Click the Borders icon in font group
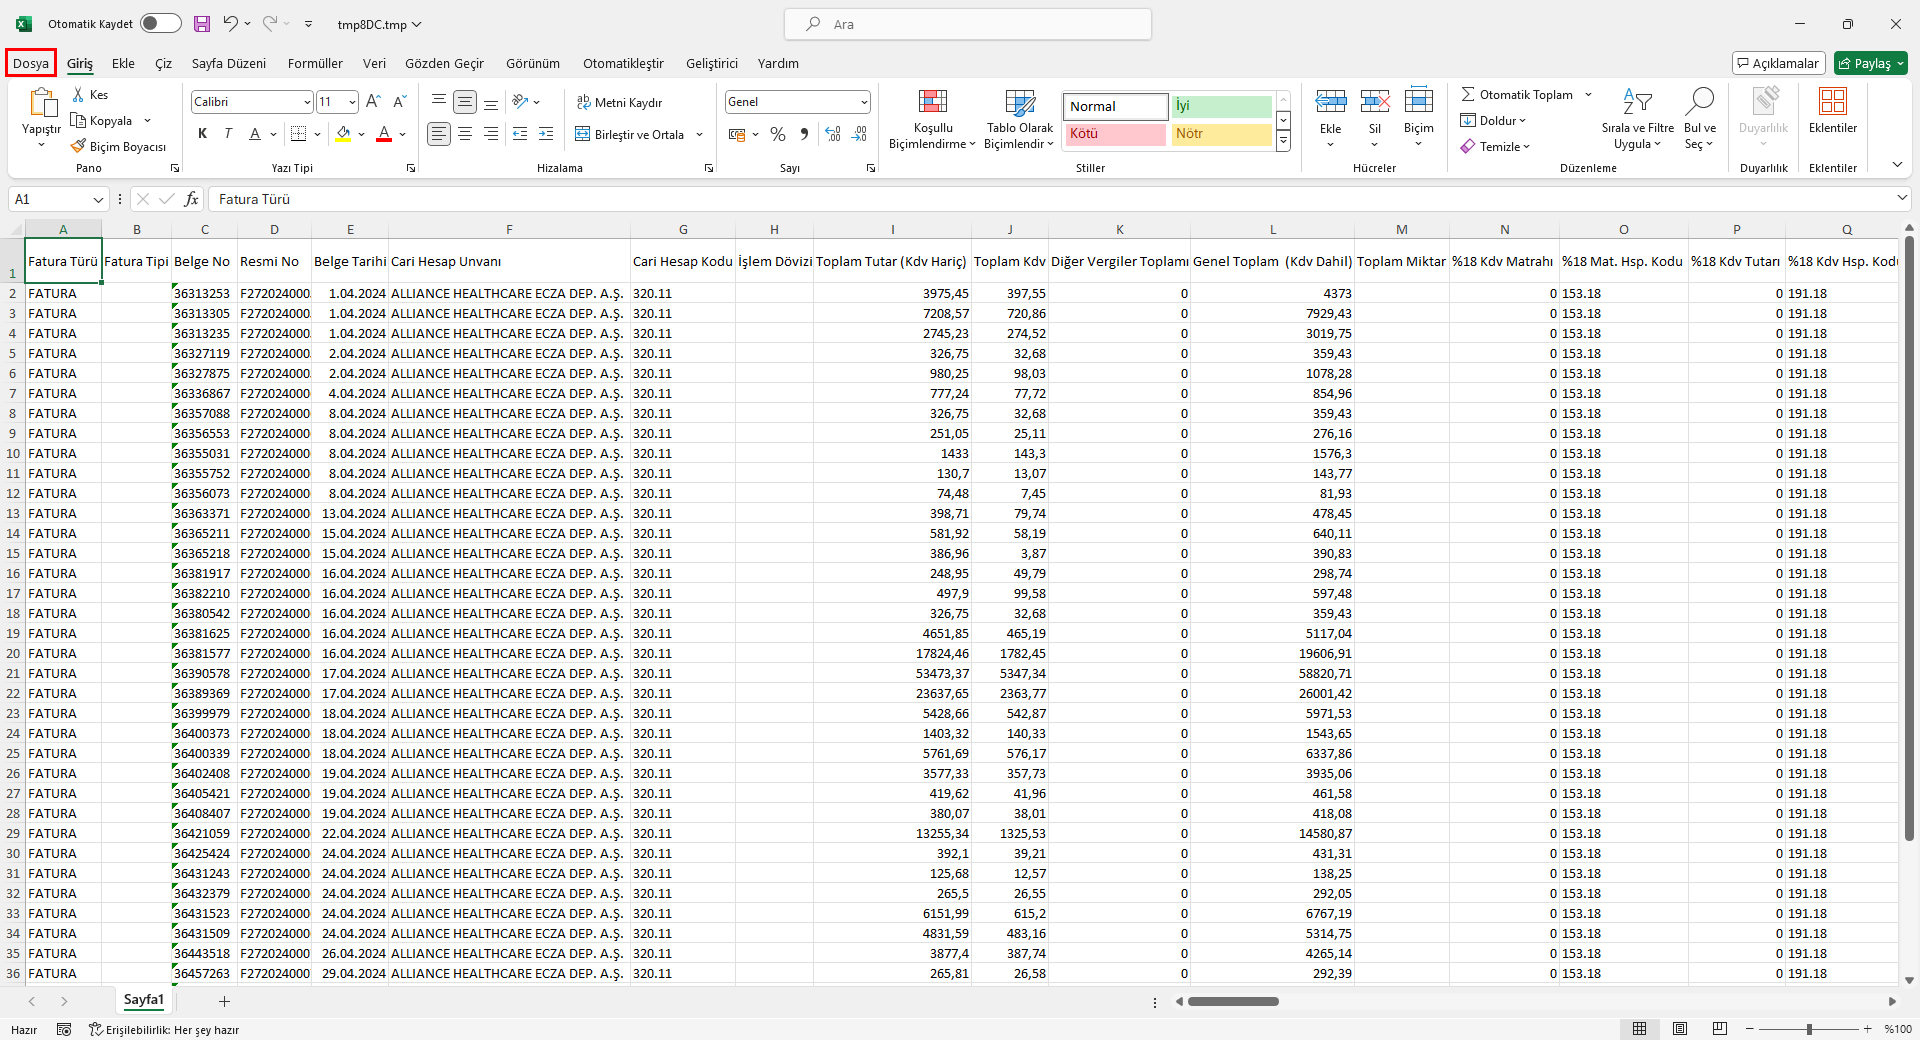Screen dimensions: 1920x1040 (298, 134)
